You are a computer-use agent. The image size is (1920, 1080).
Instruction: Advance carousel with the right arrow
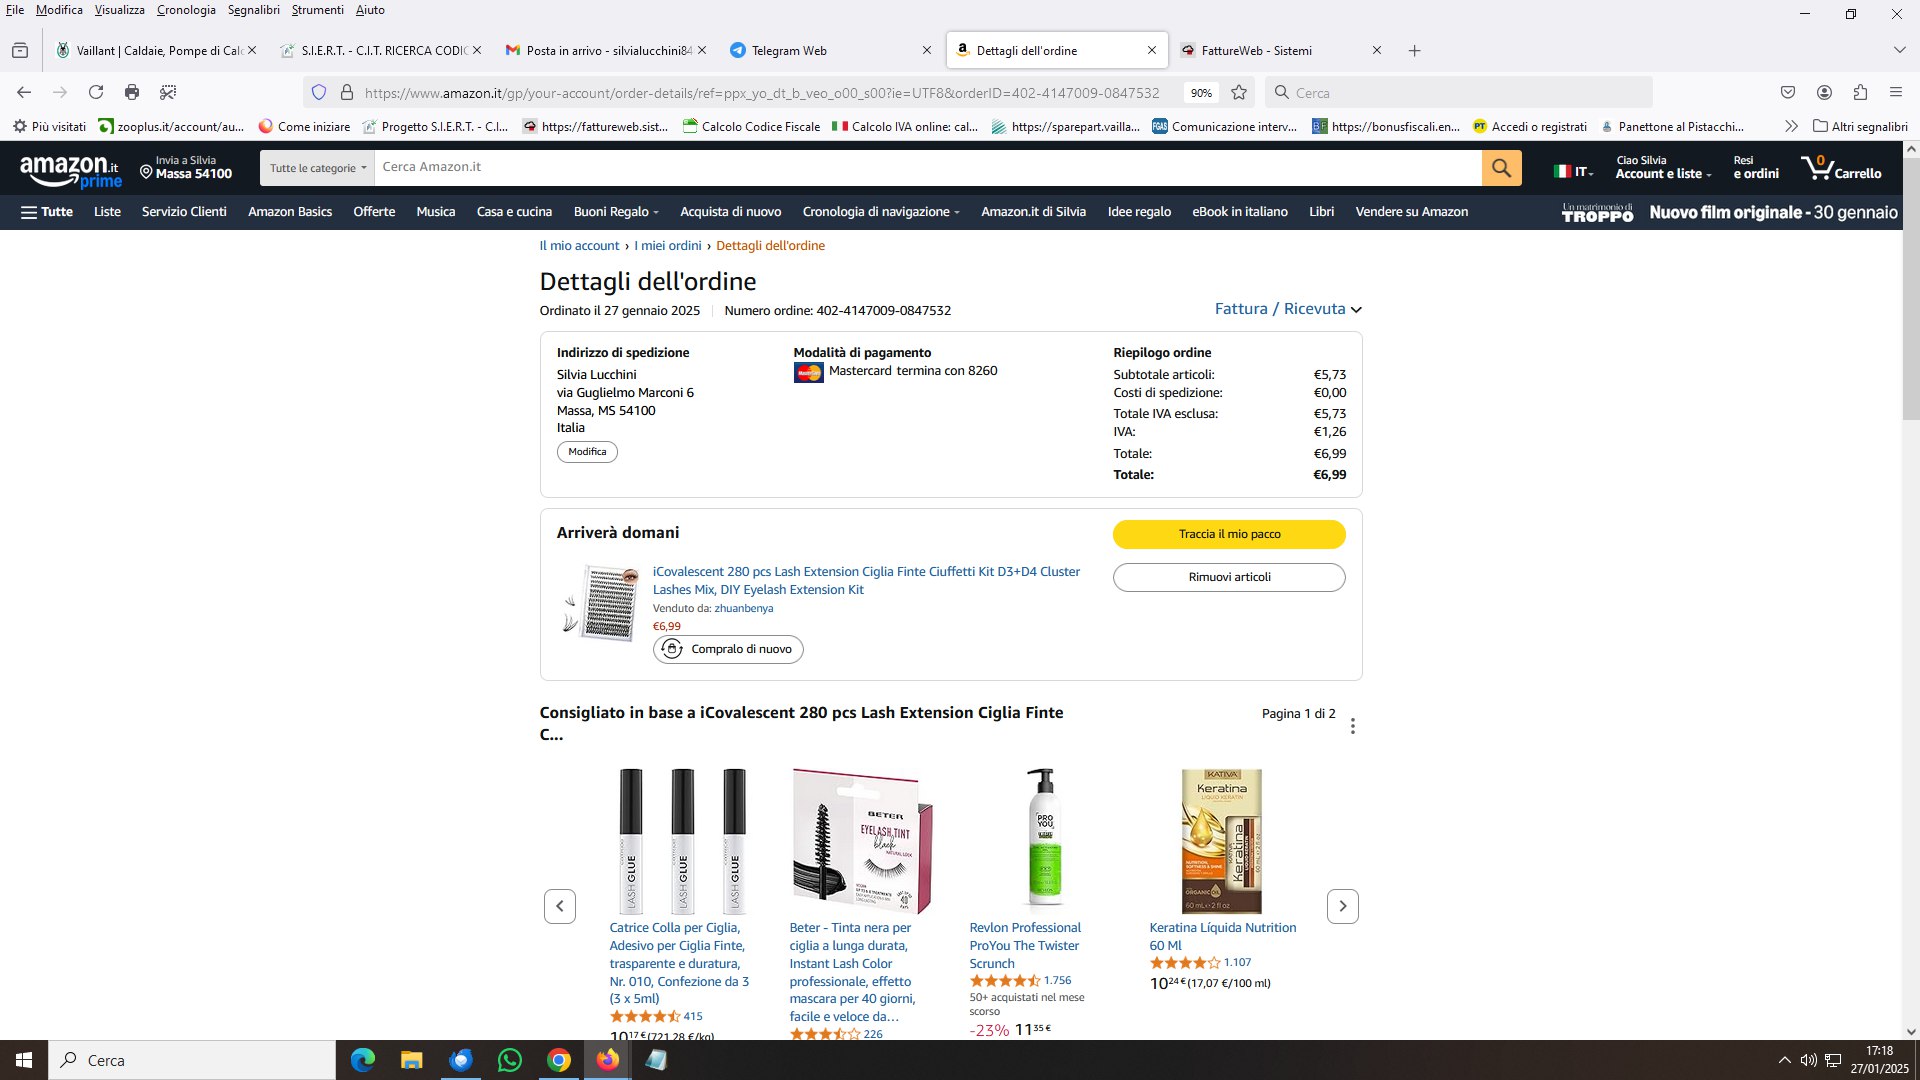click(1342, 906)
